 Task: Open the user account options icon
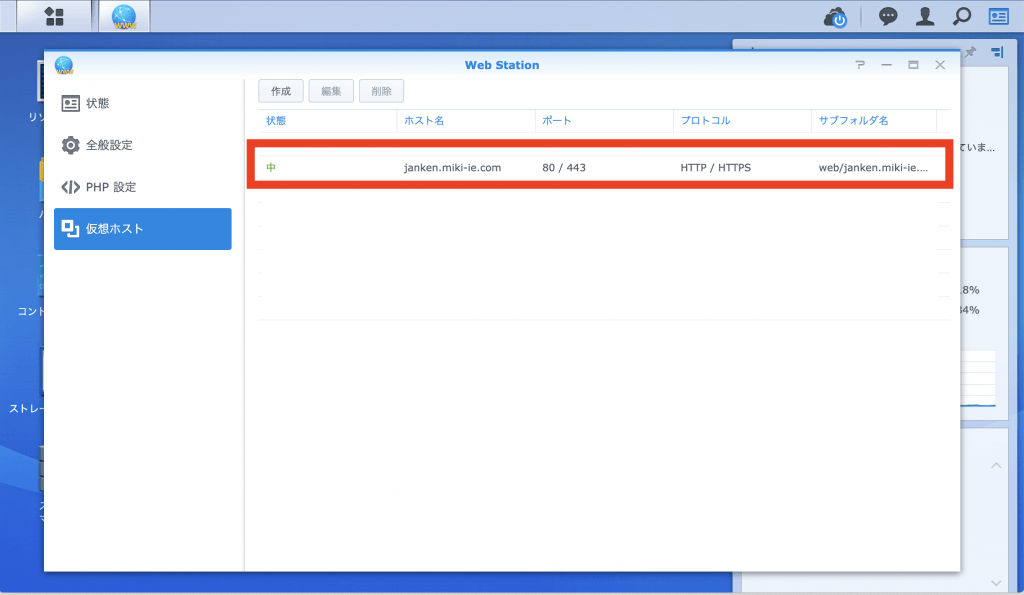pyautogui.click(x=925, y=16)
